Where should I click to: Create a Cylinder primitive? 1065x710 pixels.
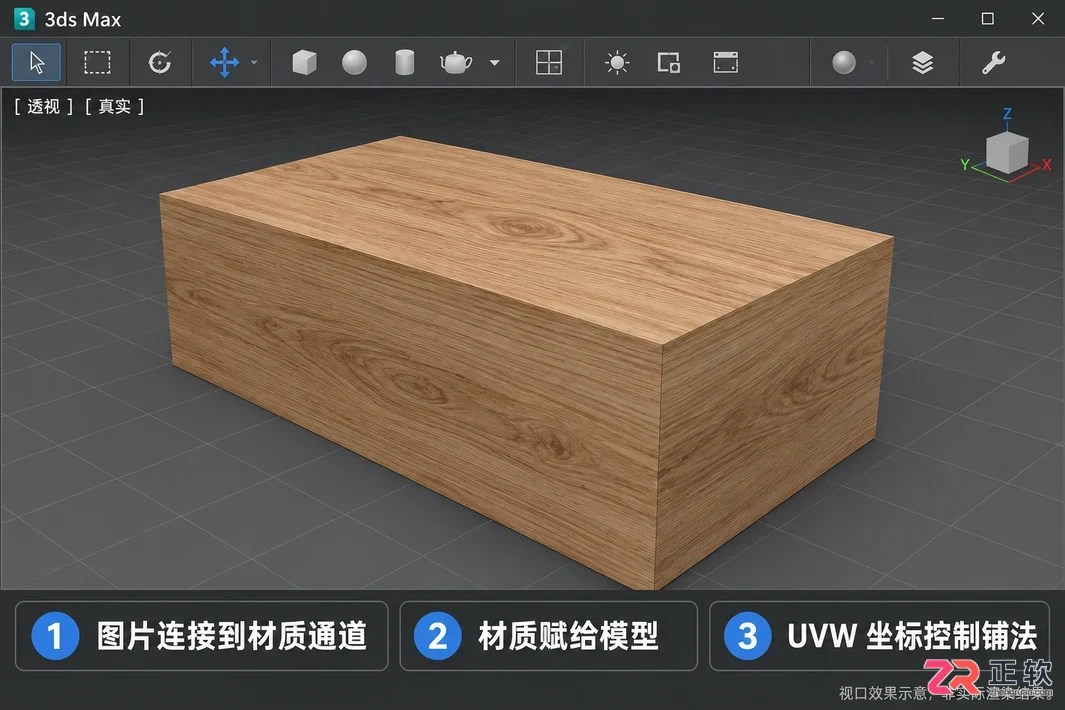pos(405,63)
